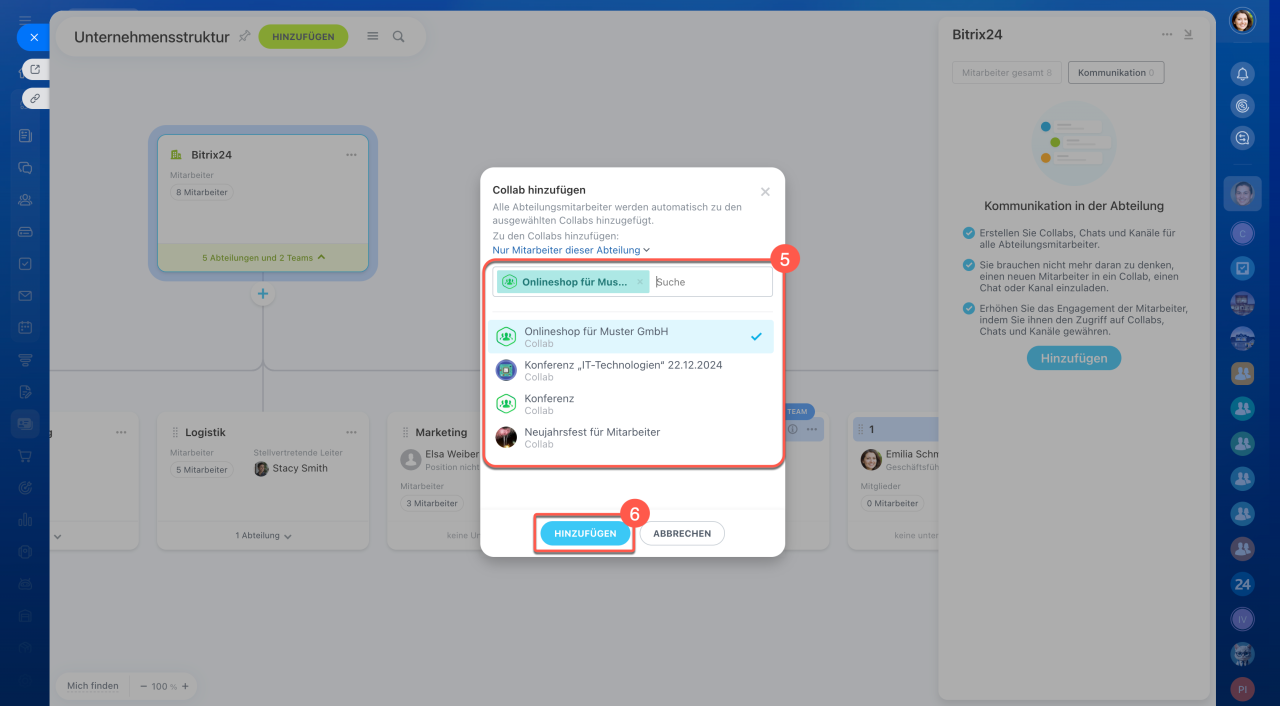This screenshot has width=1280, height=706.
Task: Click the plus button under Bitrix24 card
Action: point(263,294)
